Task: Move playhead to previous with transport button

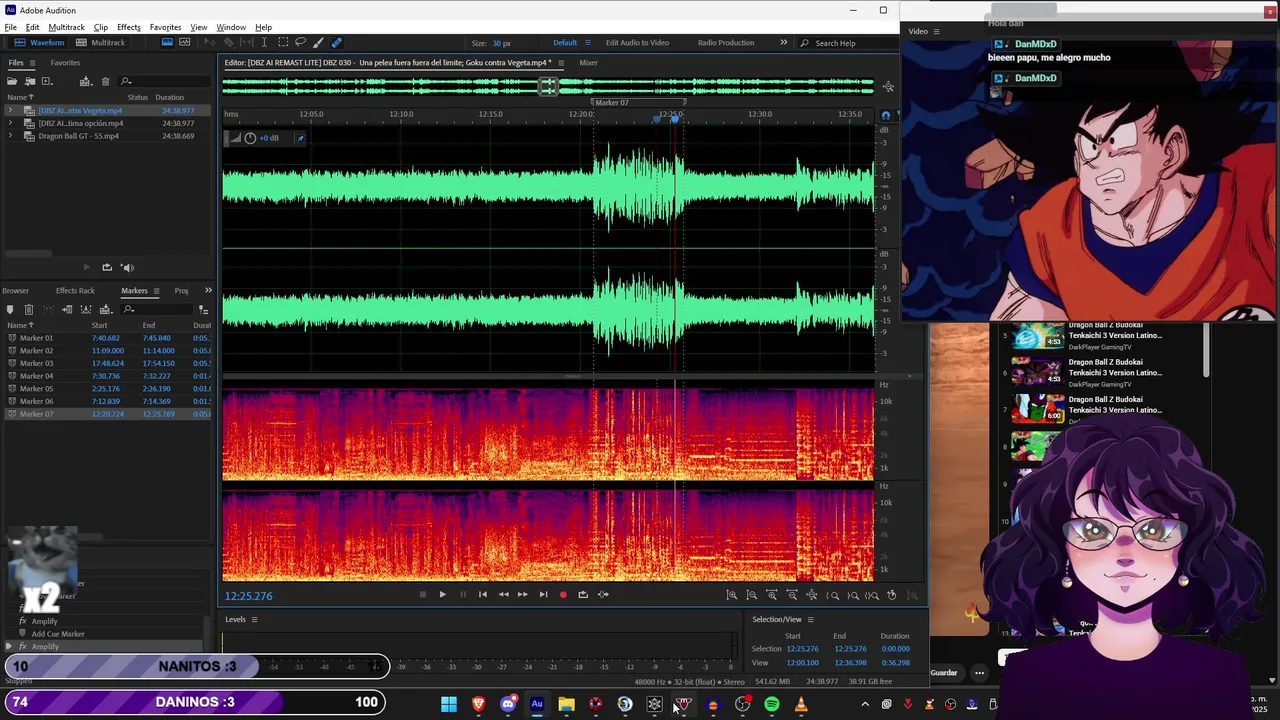Action: click(x=483, y=595)
